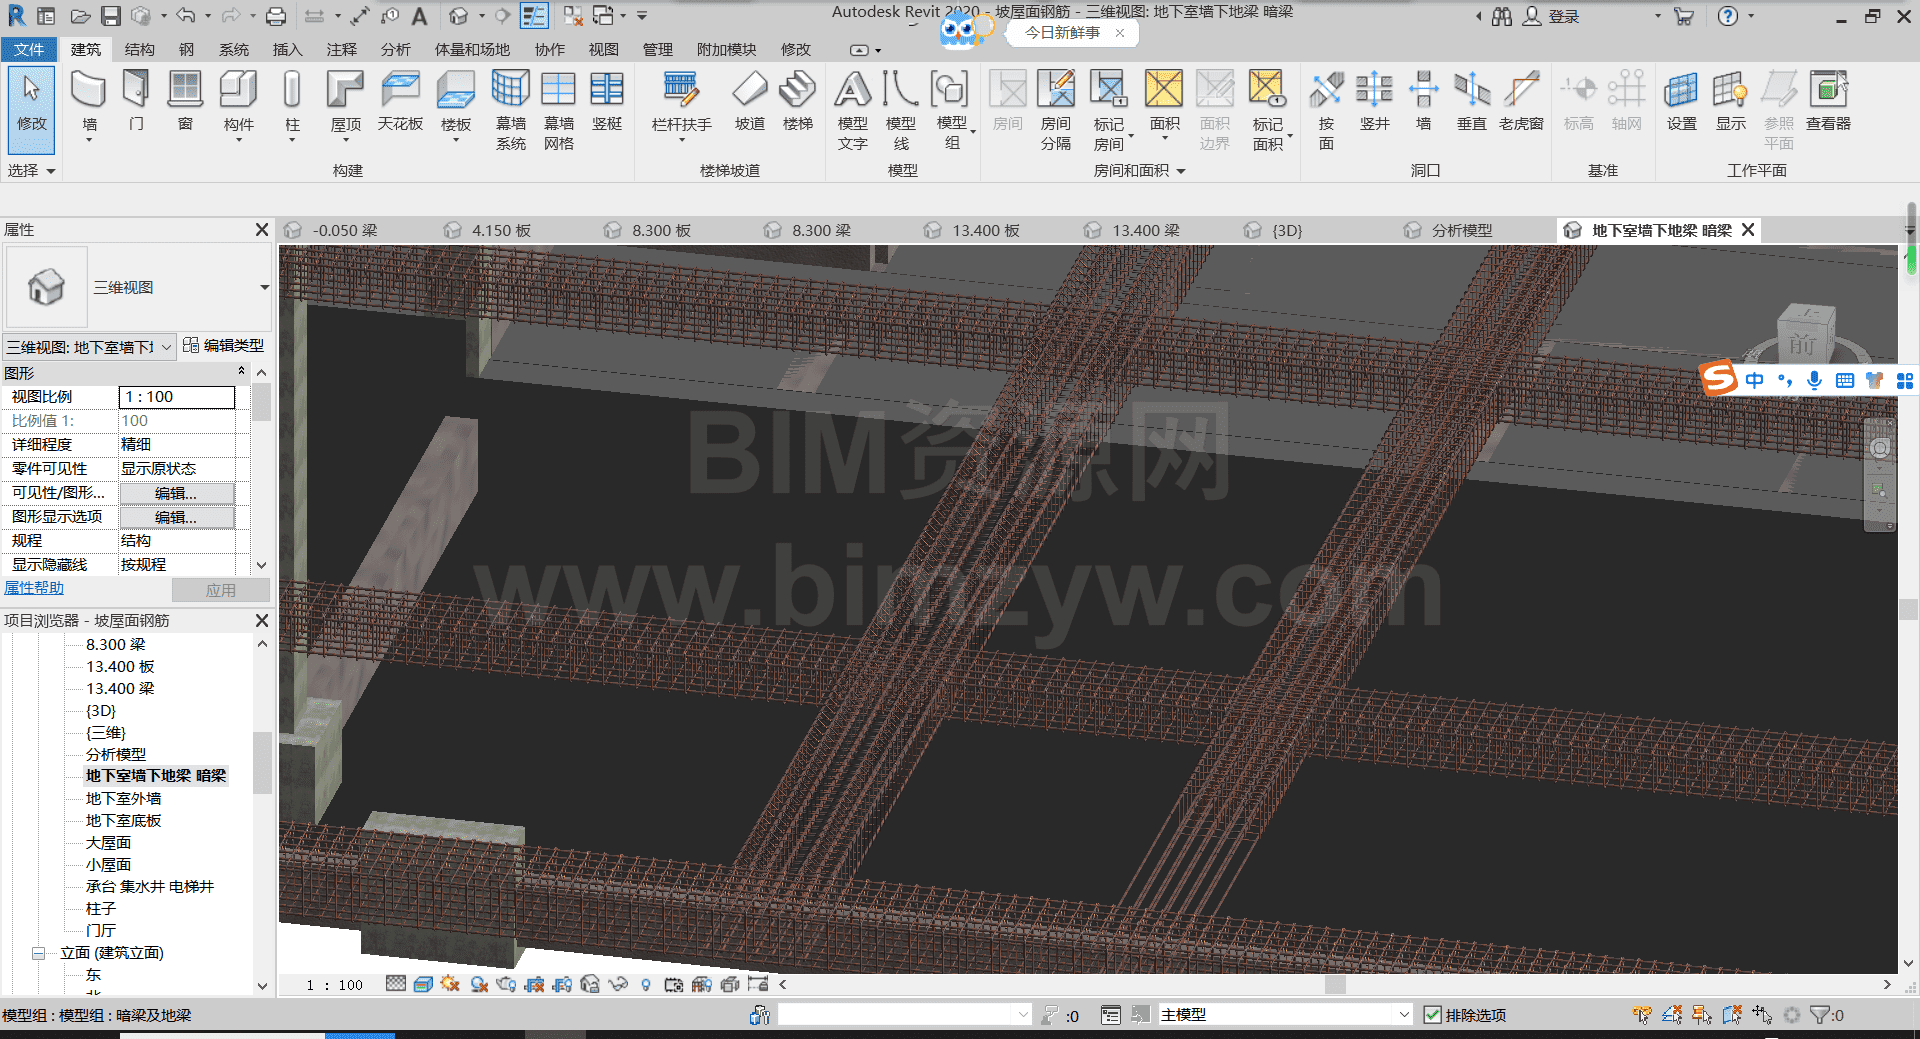Open the 地下室外墙 view in Project Browser
This screenshot has width=1920, height=1039.
123,799
